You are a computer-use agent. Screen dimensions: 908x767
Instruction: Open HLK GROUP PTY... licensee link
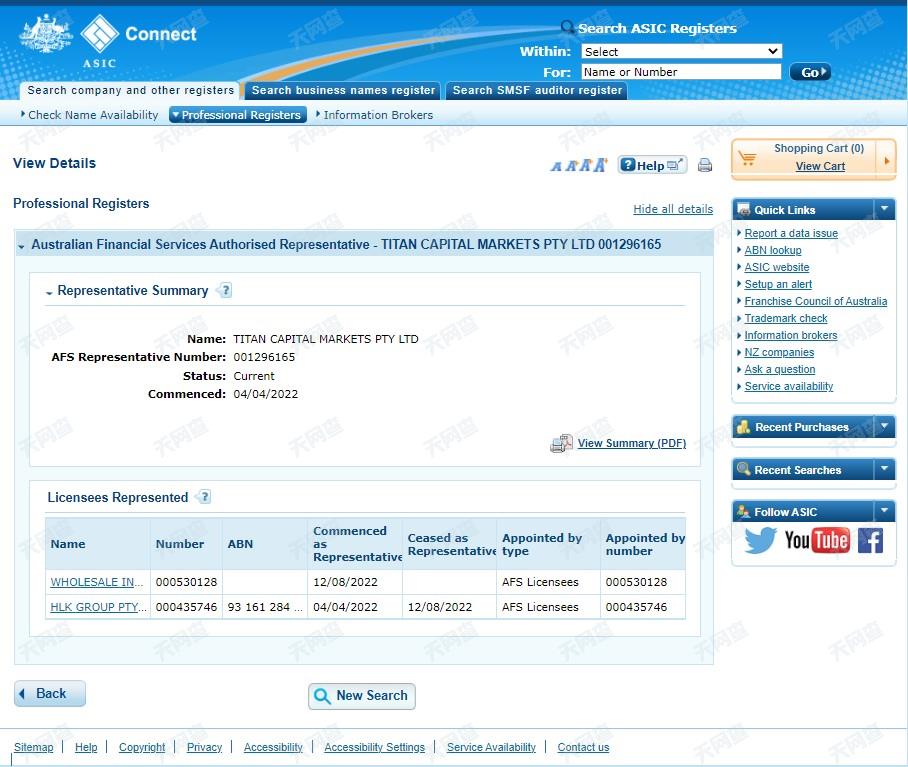point(98,607)
